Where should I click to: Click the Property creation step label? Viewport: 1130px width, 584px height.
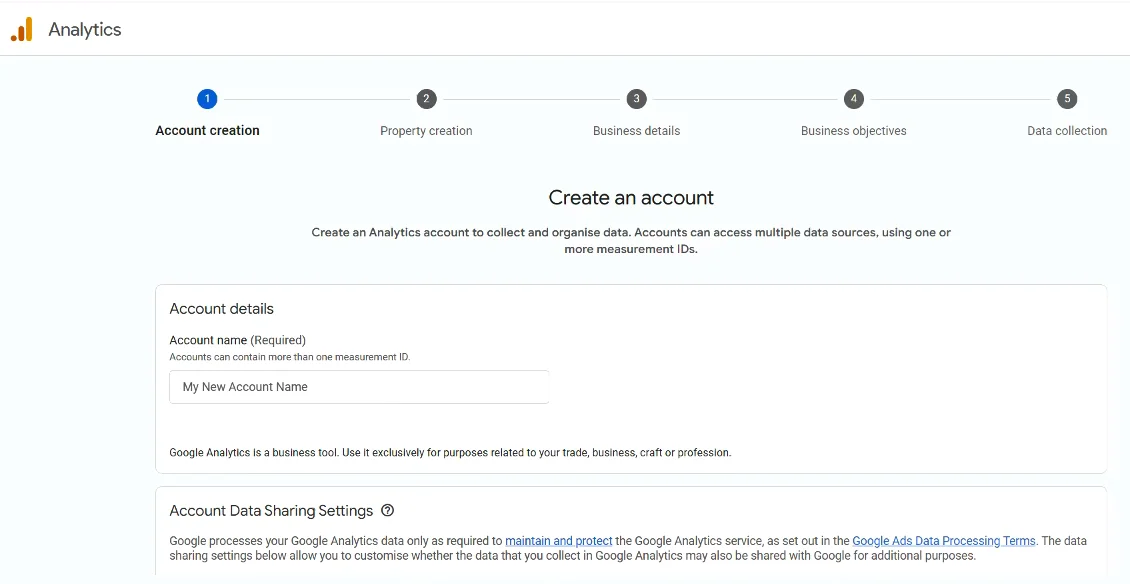(426, 130)
